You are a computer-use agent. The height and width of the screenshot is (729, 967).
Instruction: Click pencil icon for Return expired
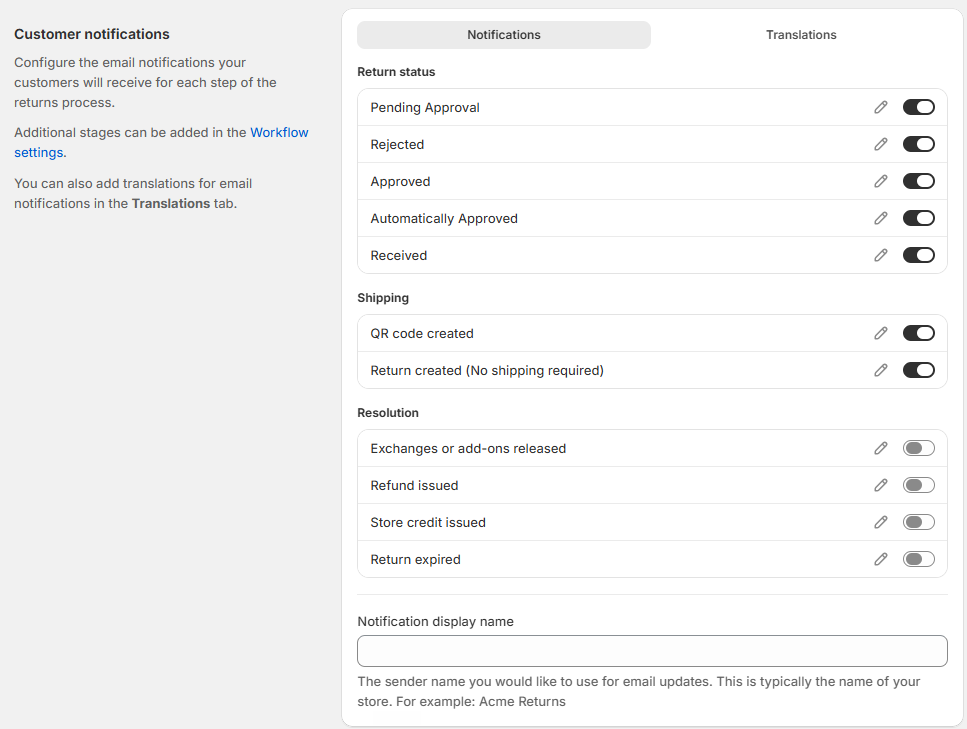(x=881, y=559)
